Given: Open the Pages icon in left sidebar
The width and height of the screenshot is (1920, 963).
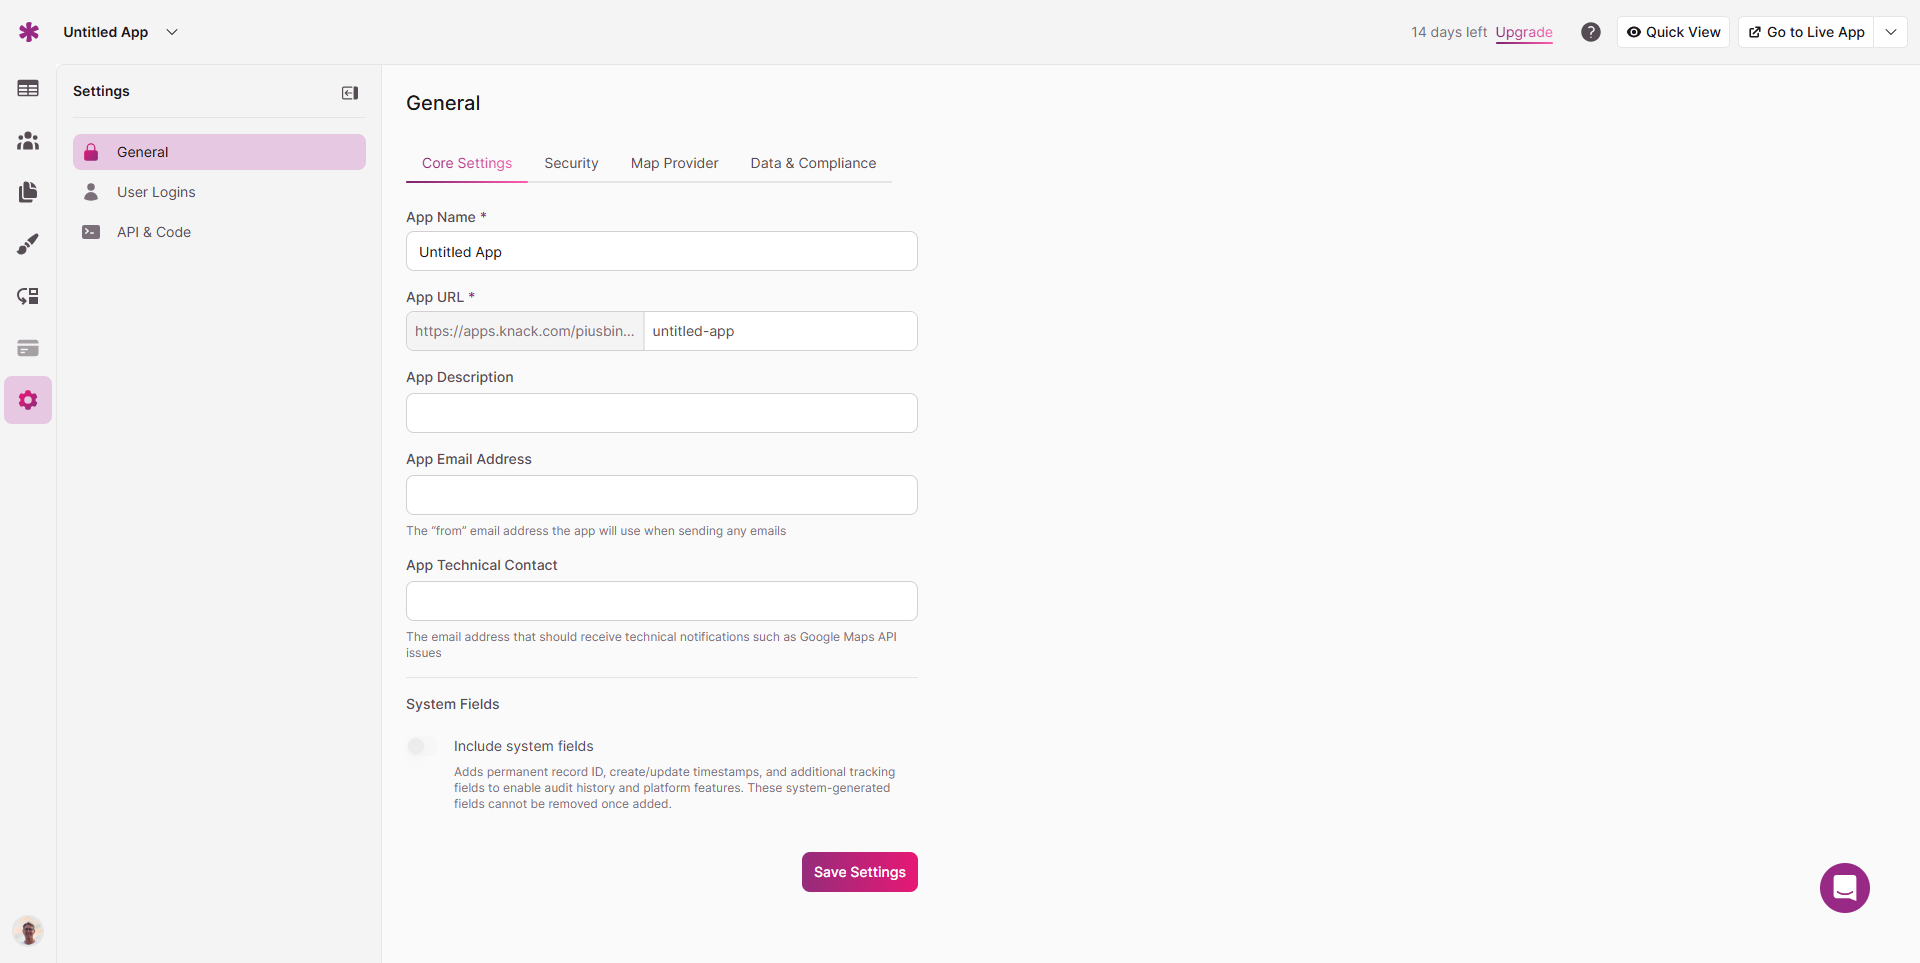Looking at the screenshot, I should (x=28, y=192).
